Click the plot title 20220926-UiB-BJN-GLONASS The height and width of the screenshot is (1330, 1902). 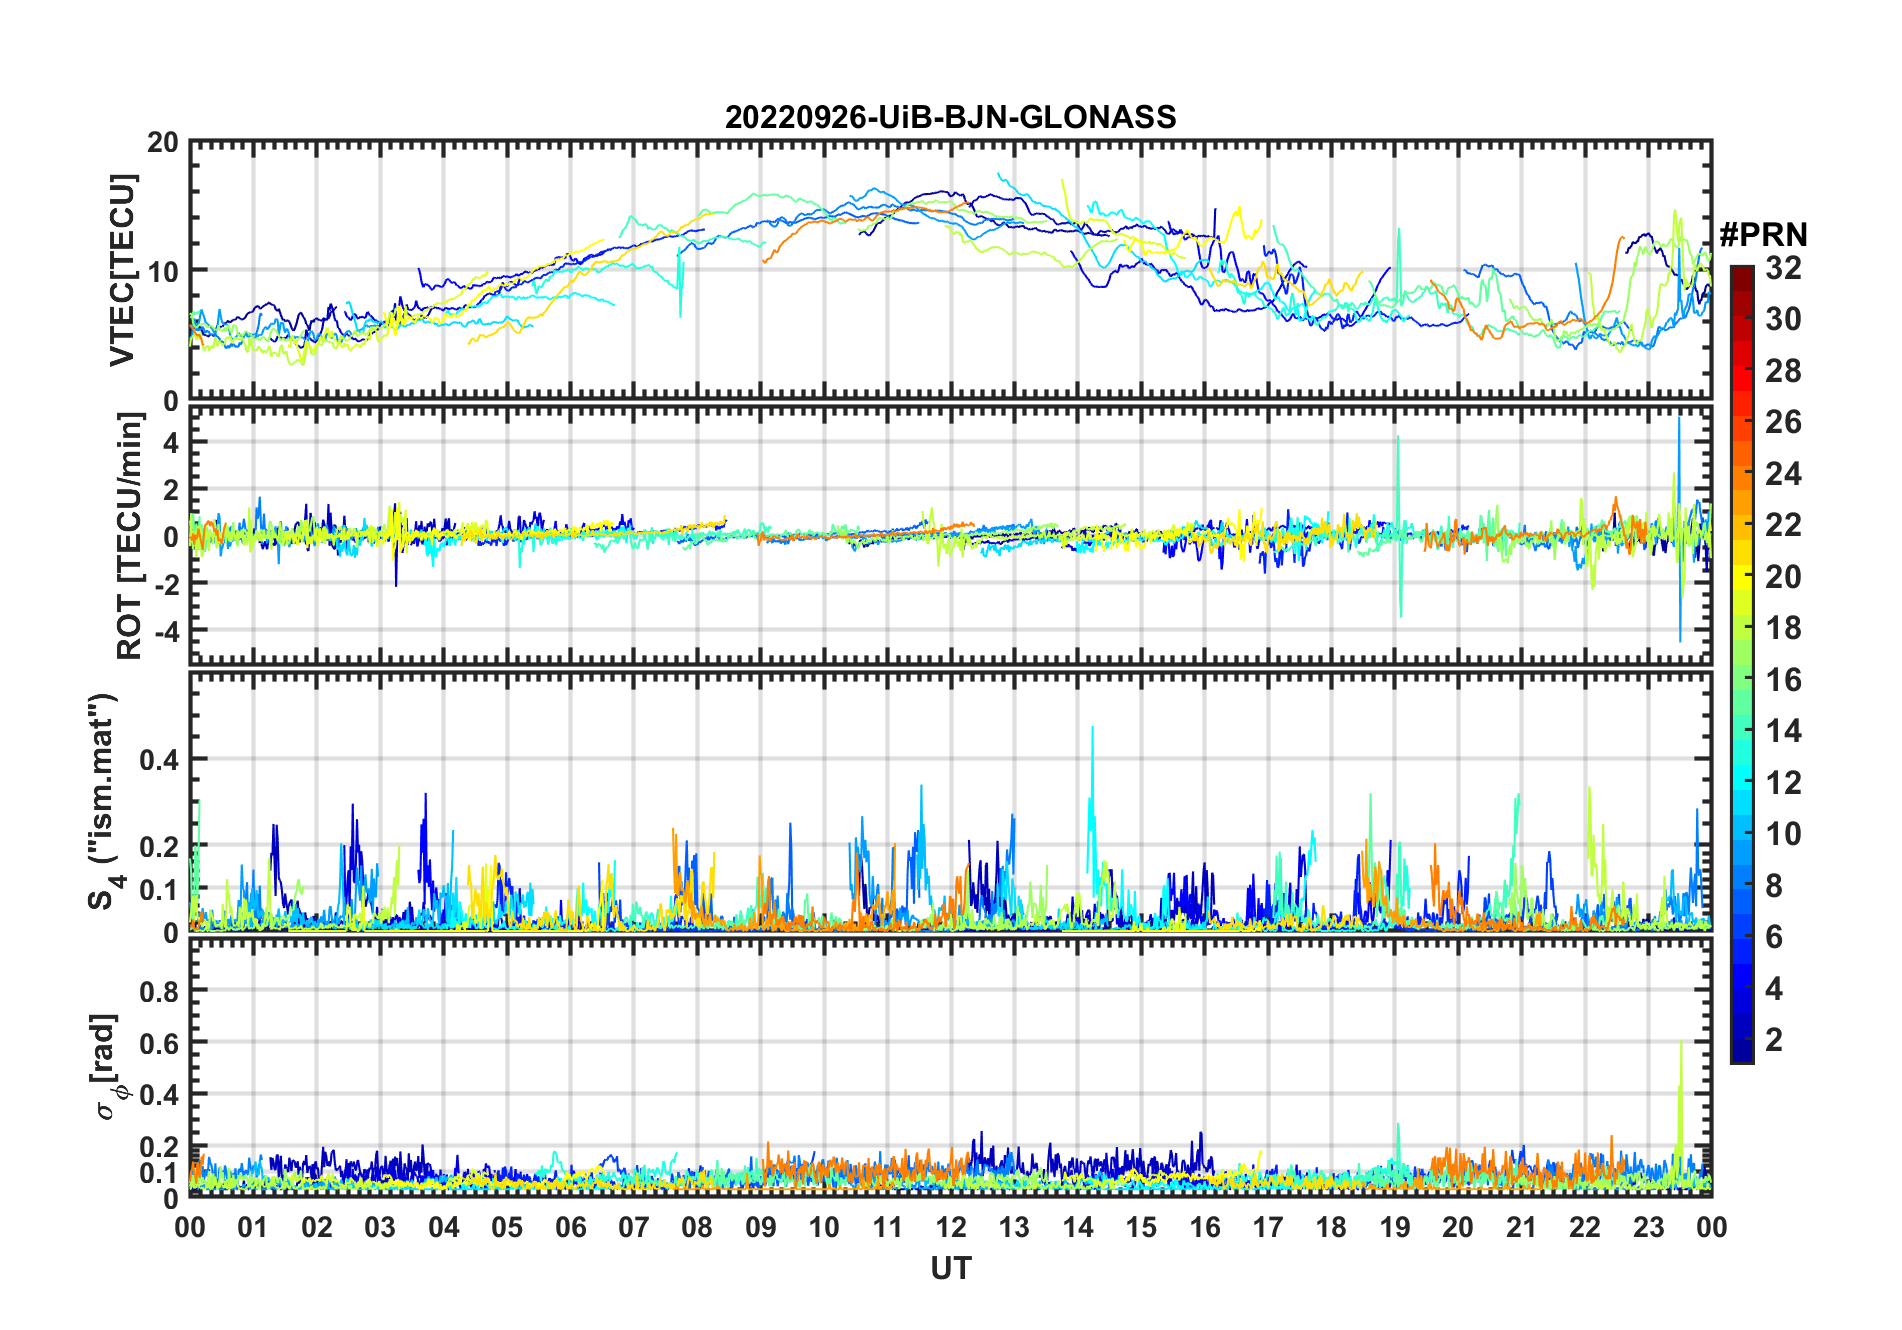(950, 117)
